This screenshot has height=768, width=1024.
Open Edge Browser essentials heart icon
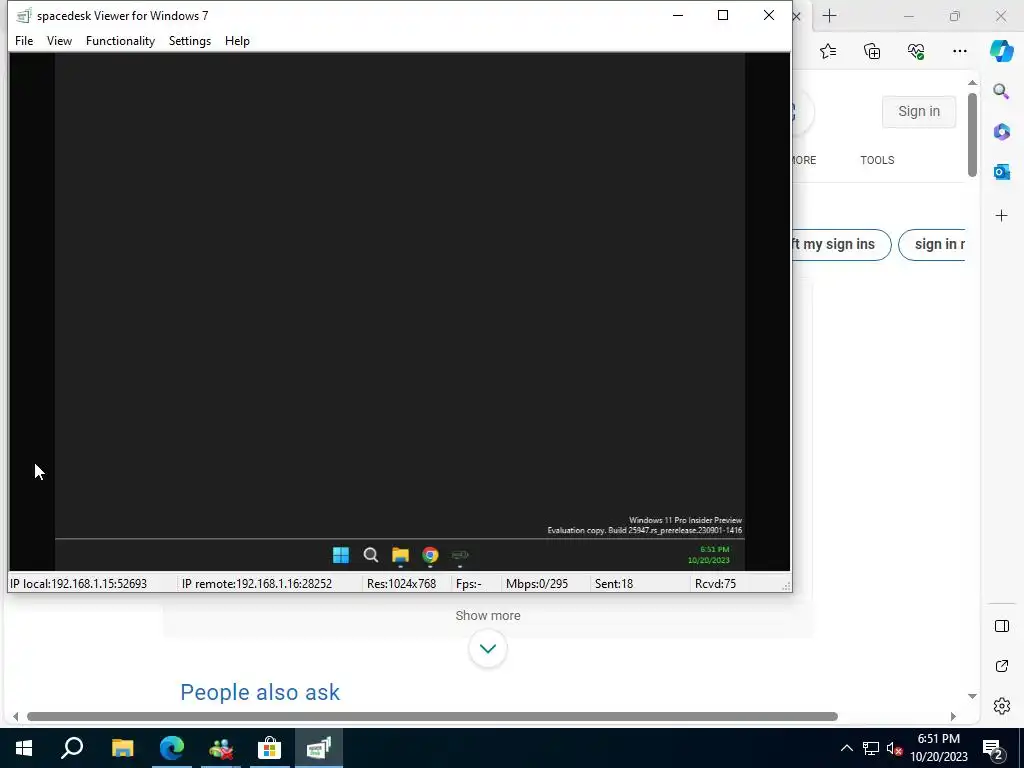point(916,51)
